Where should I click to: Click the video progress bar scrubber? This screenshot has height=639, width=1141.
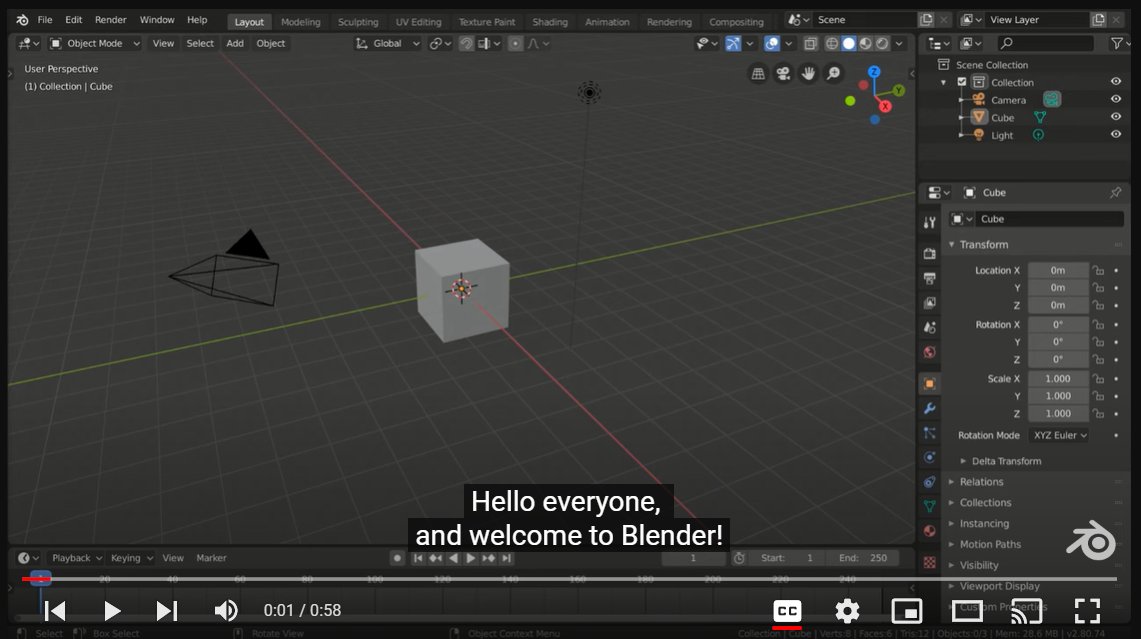(40, 579)
